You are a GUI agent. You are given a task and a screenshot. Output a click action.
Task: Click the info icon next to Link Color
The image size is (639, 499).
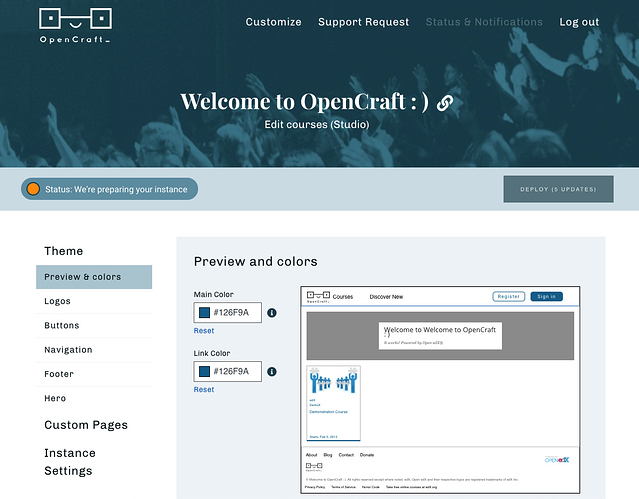click(272, 371)
